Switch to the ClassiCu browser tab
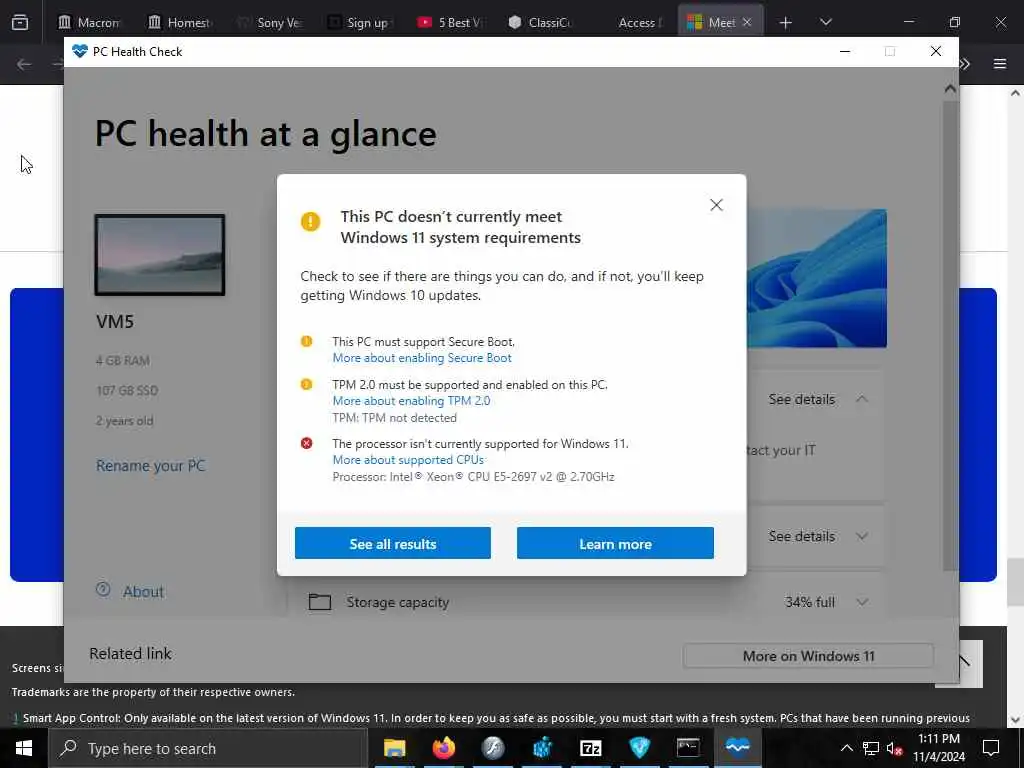Viewport: 1024px width, 768px height. coord(539,22)
